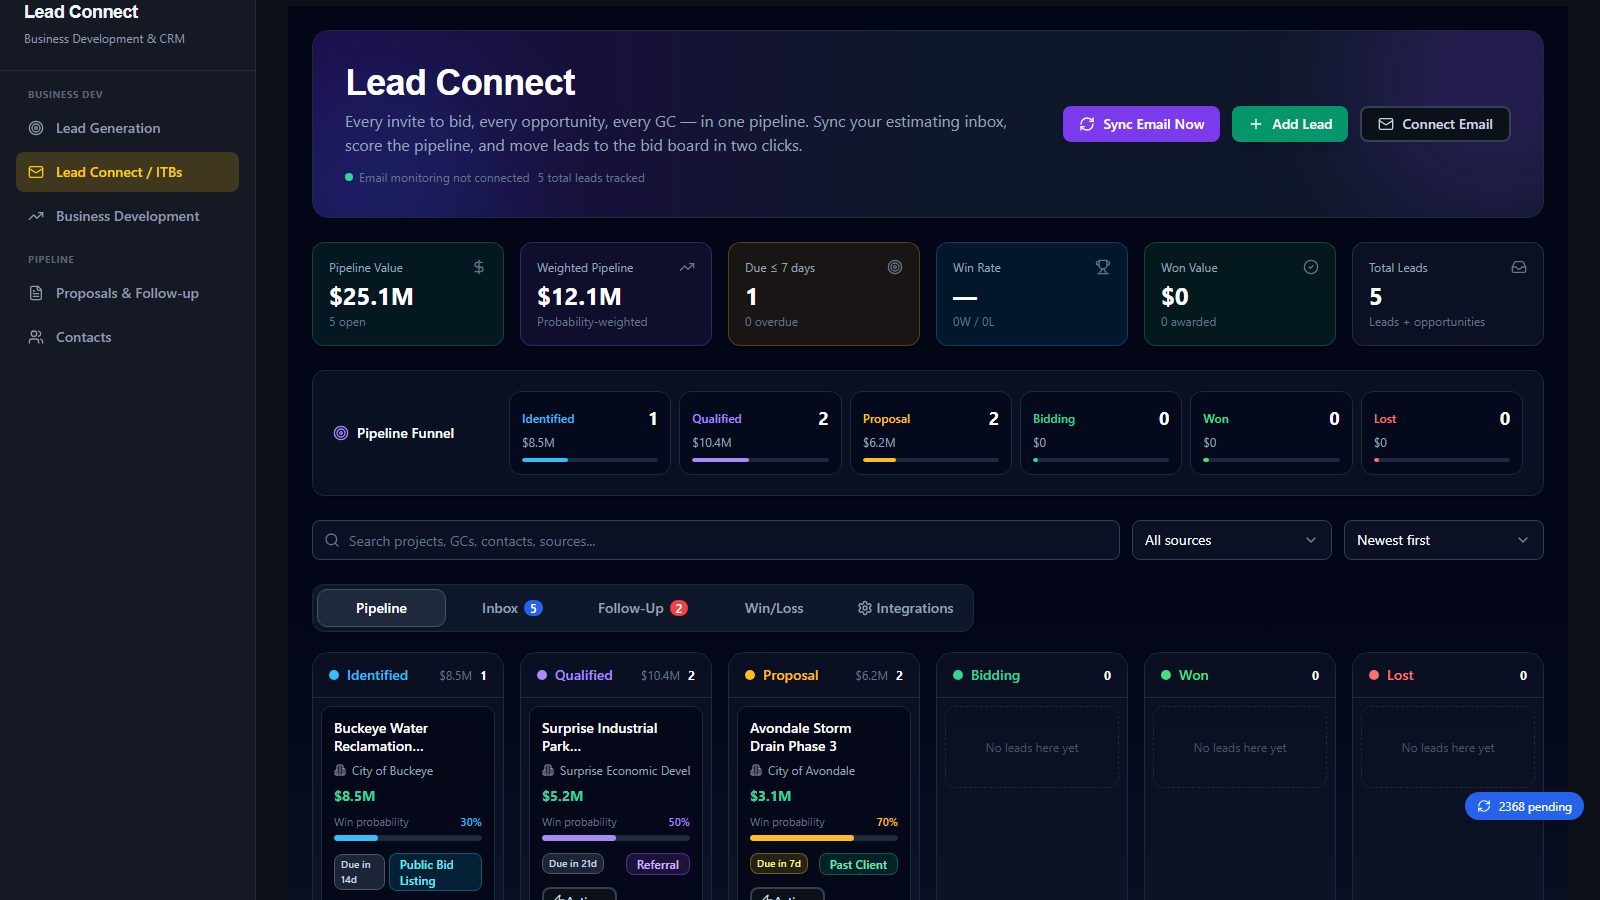Go to Proposals & Follow-up

click(127, 293)
